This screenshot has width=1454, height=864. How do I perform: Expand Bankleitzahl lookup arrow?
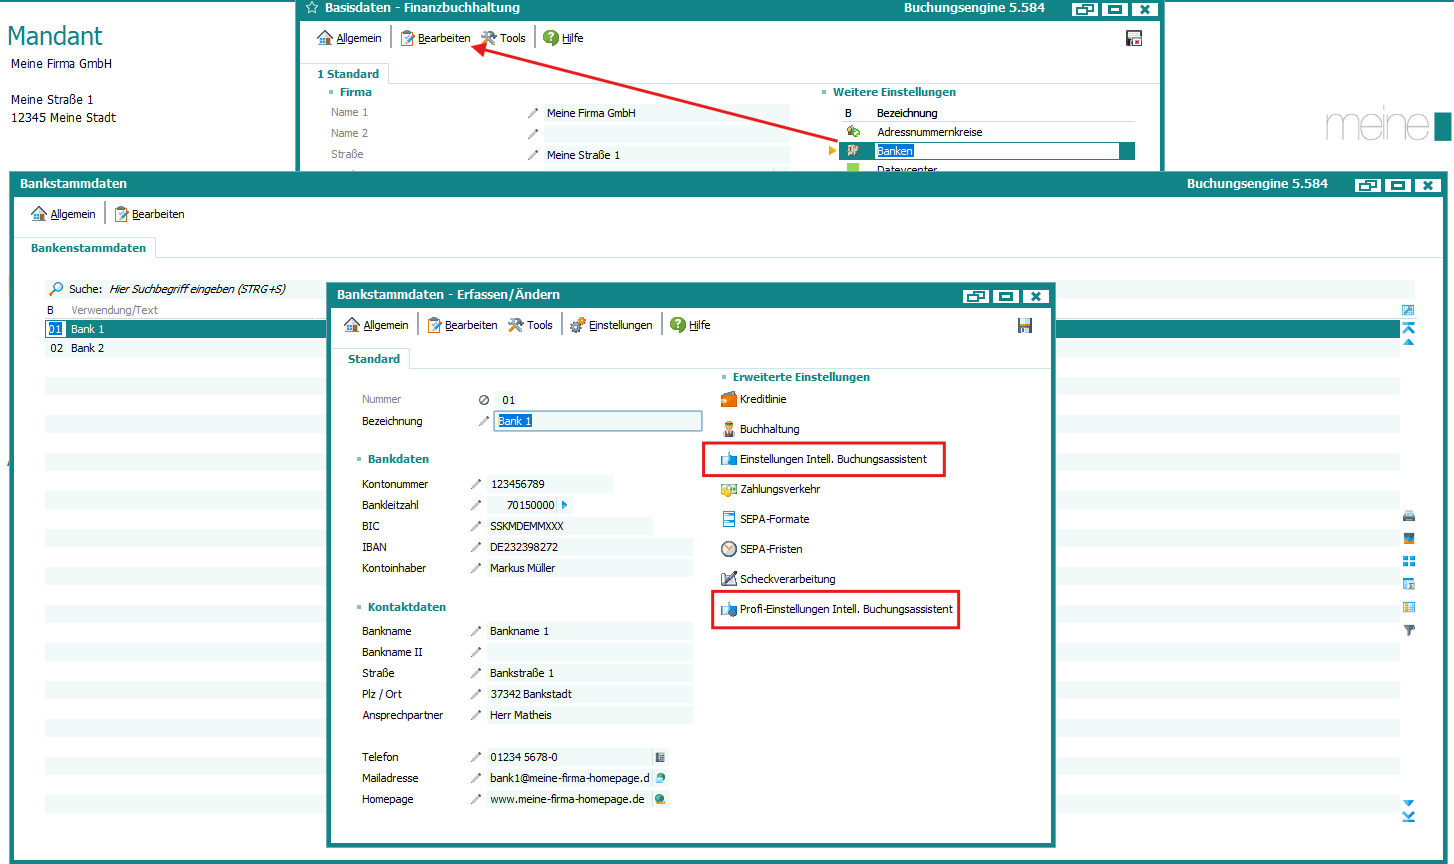coord(563,505)
